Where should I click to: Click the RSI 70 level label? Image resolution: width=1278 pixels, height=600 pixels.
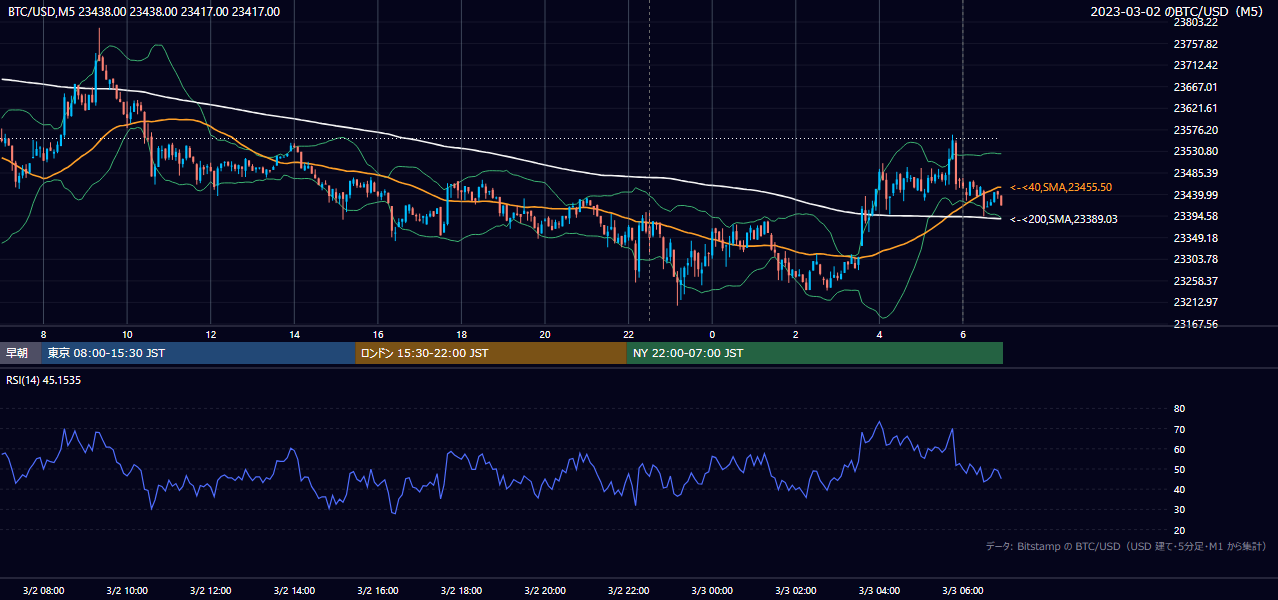click(1179, 429)
